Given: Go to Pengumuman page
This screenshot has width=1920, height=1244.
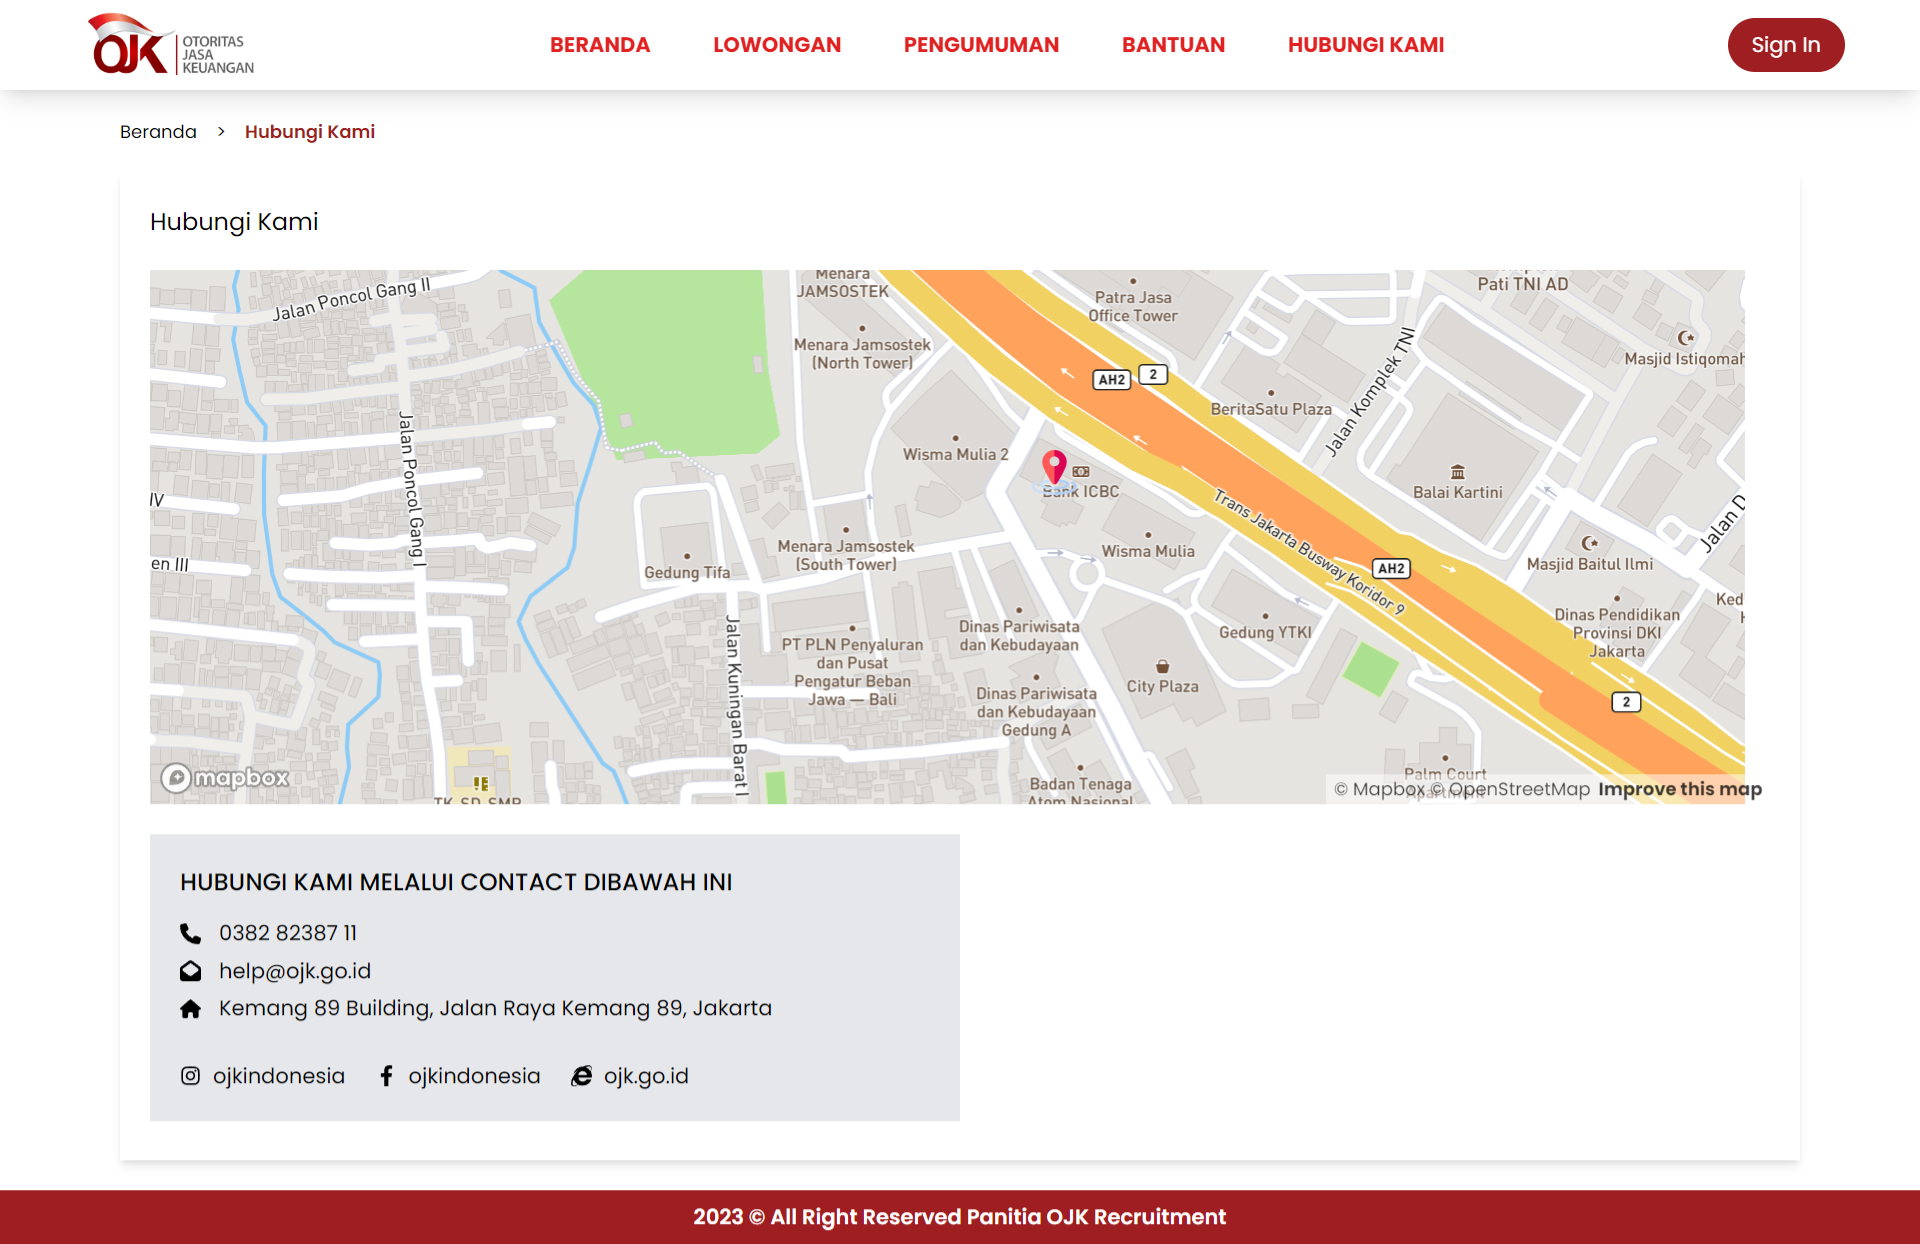Looking at the screenshot, I should [x=981, y=45].
